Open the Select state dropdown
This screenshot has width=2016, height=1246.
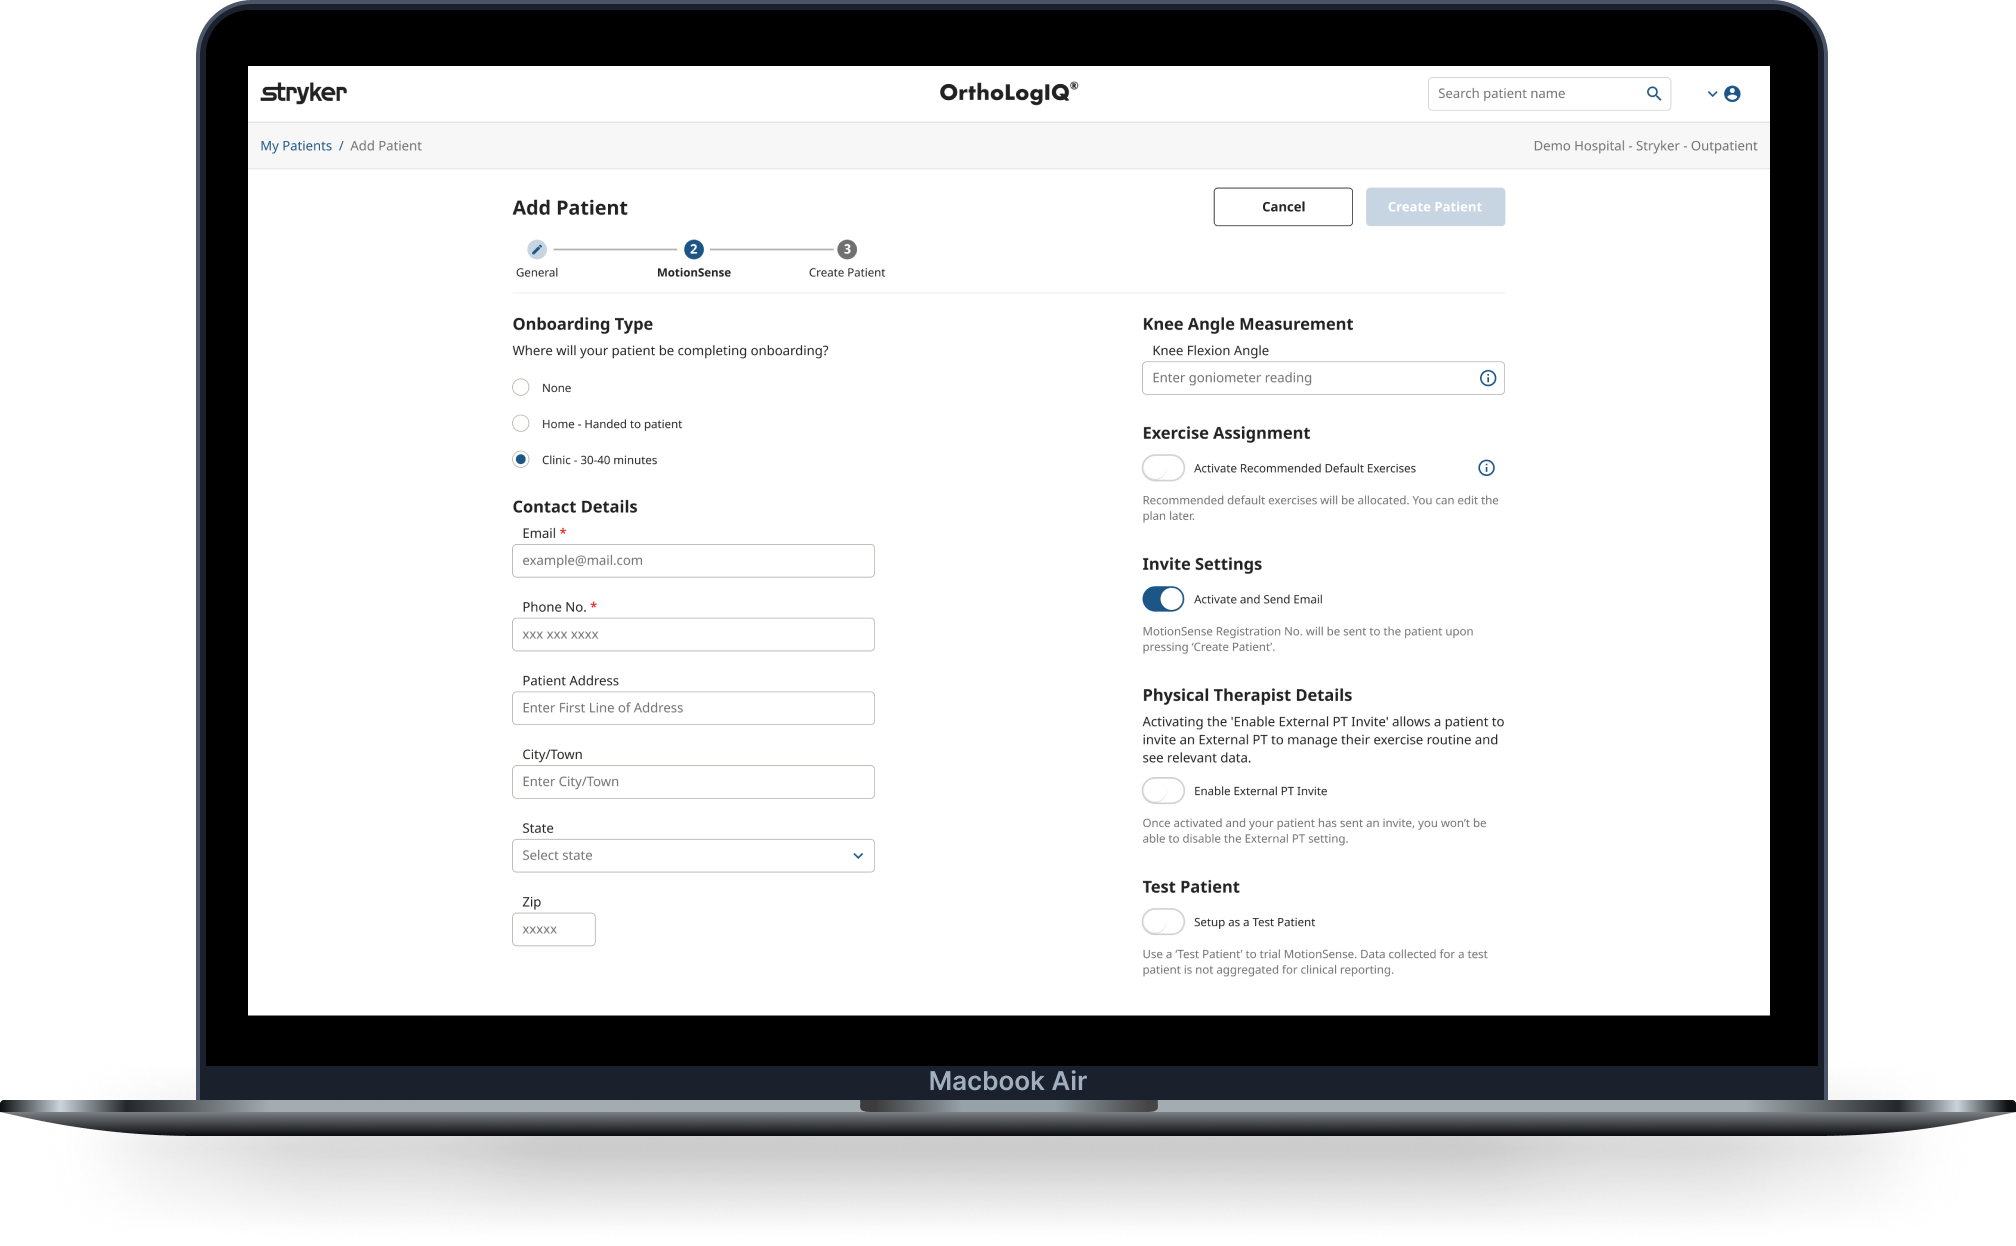(x=692, y=856)
